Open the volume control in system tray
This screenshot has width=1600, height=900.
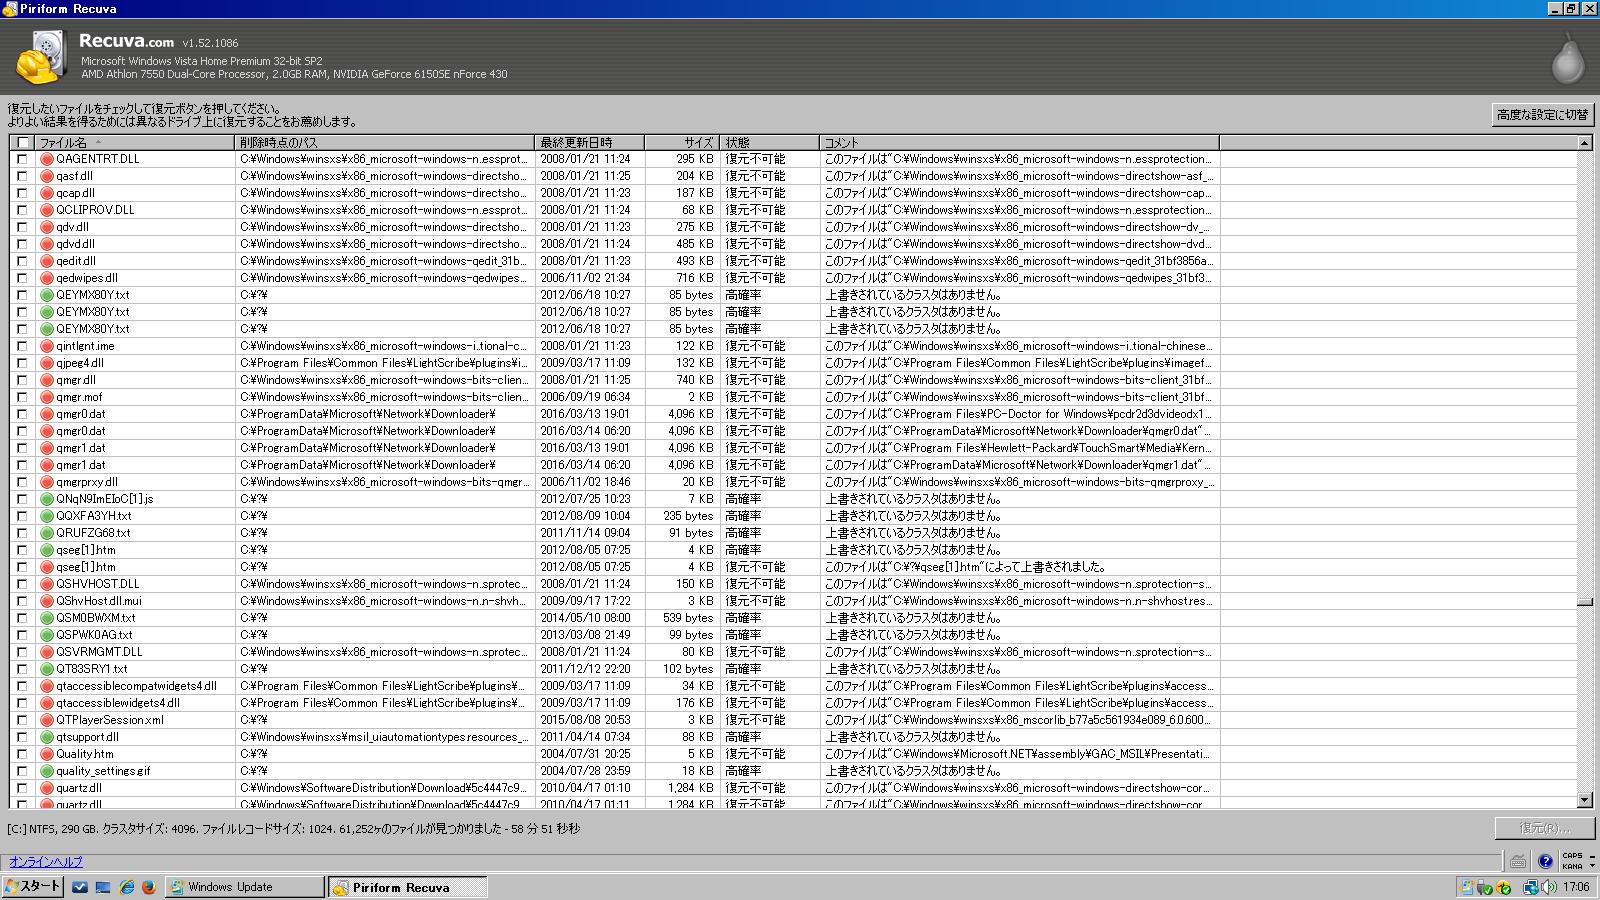point(1549,887)
